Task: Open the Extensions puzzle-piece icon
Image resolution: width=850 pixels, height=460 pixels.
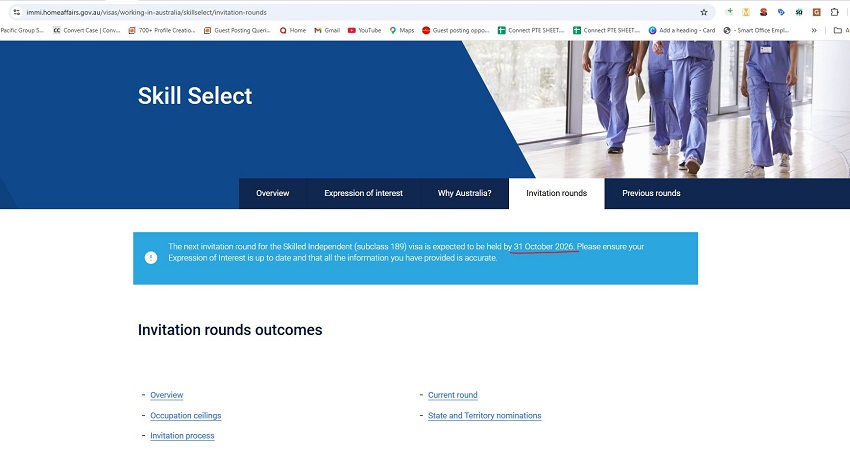Action: [x=834, y=12]
